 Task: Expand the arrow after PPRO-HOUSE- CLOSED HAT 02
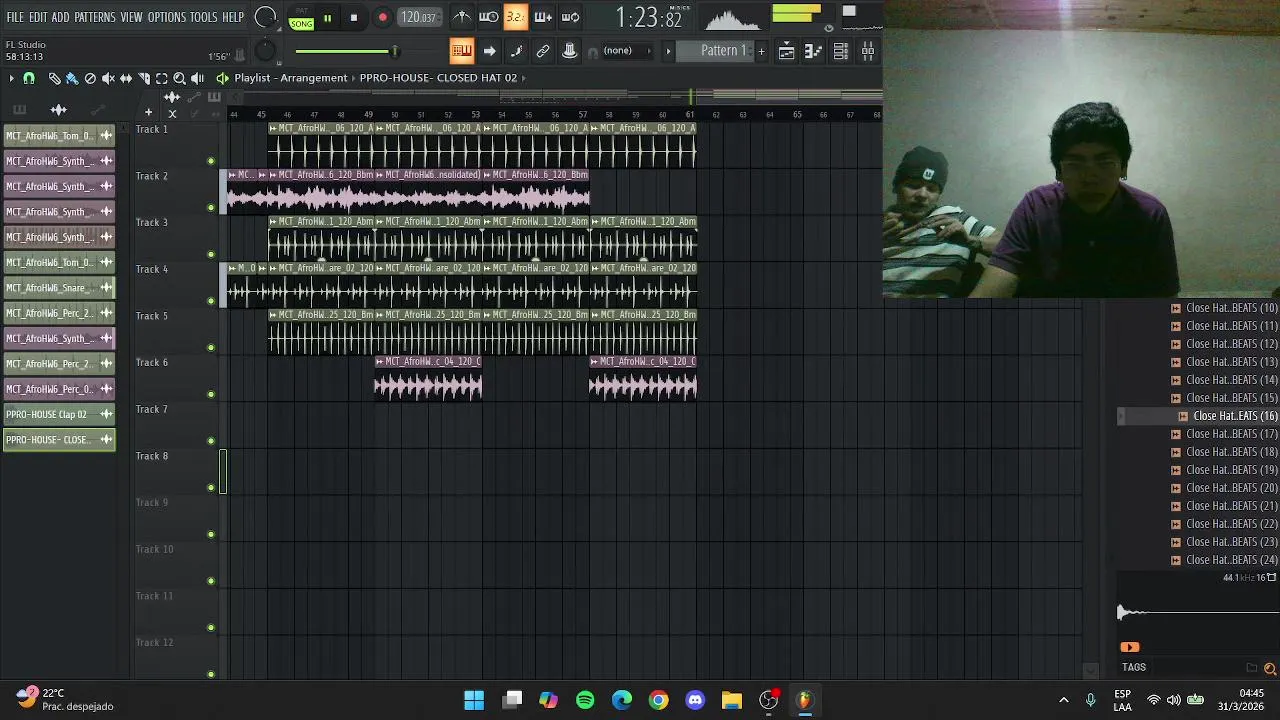[525, 78]
